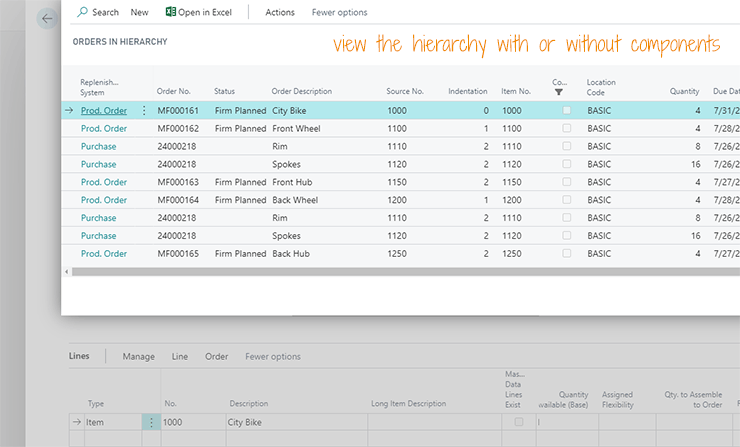Click the Search button label
This screenshot has height=447, width=740.
[105, 12]
